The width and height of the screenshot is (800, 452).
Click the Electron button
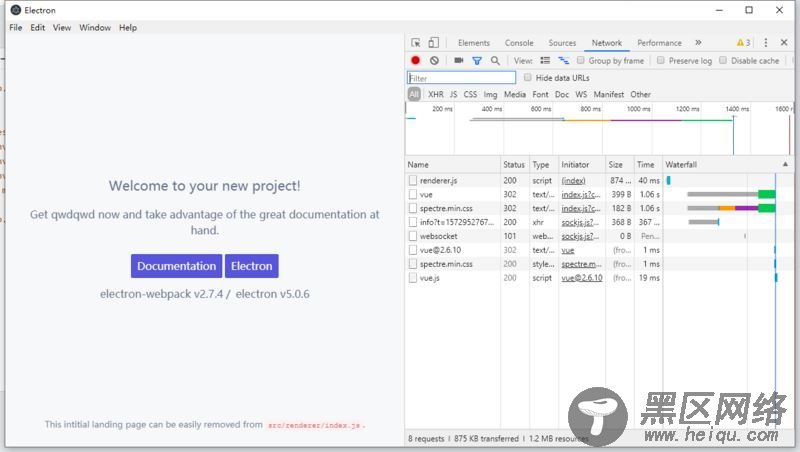(x=252, y=266)
